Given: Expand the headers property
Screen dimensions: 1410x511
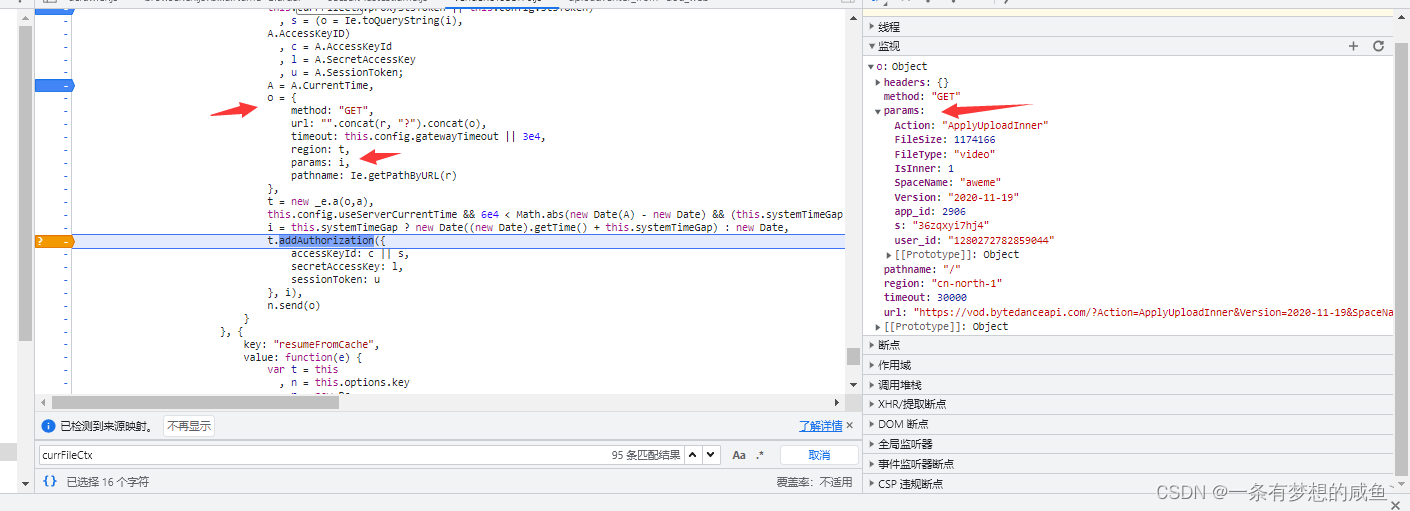Looking at the screenshot, I should click(878, 82).
